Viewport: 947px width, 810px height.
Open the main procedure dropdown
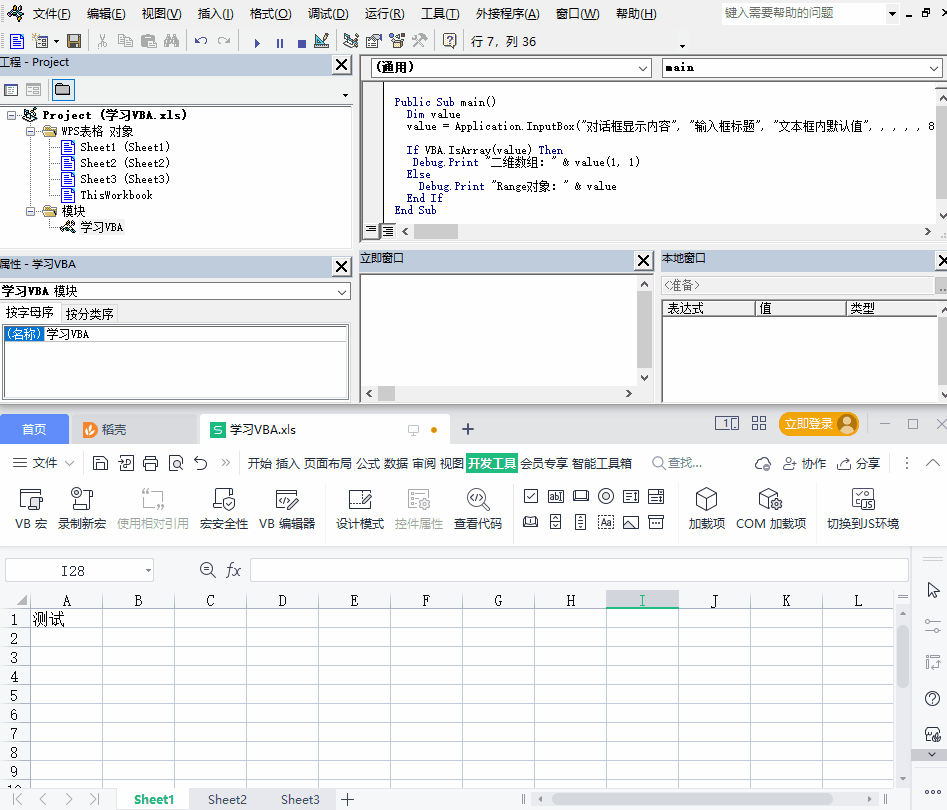(x=934, y=68)
